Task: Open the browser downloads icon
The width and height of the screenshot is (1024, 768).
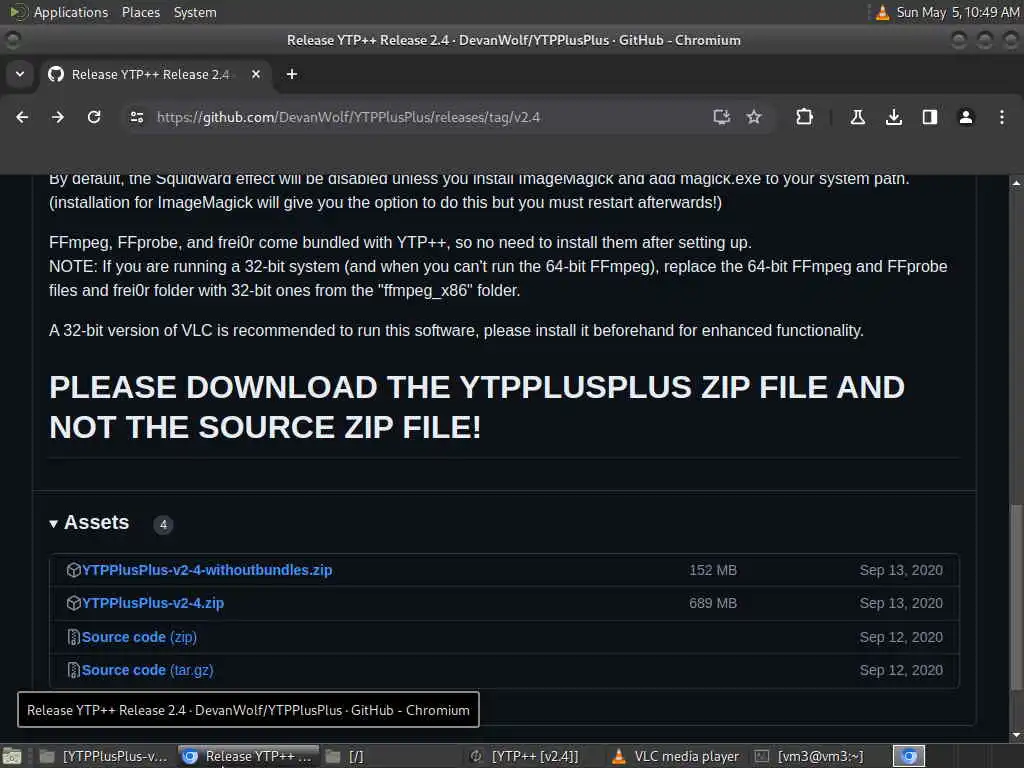Action: click(894, 117)
